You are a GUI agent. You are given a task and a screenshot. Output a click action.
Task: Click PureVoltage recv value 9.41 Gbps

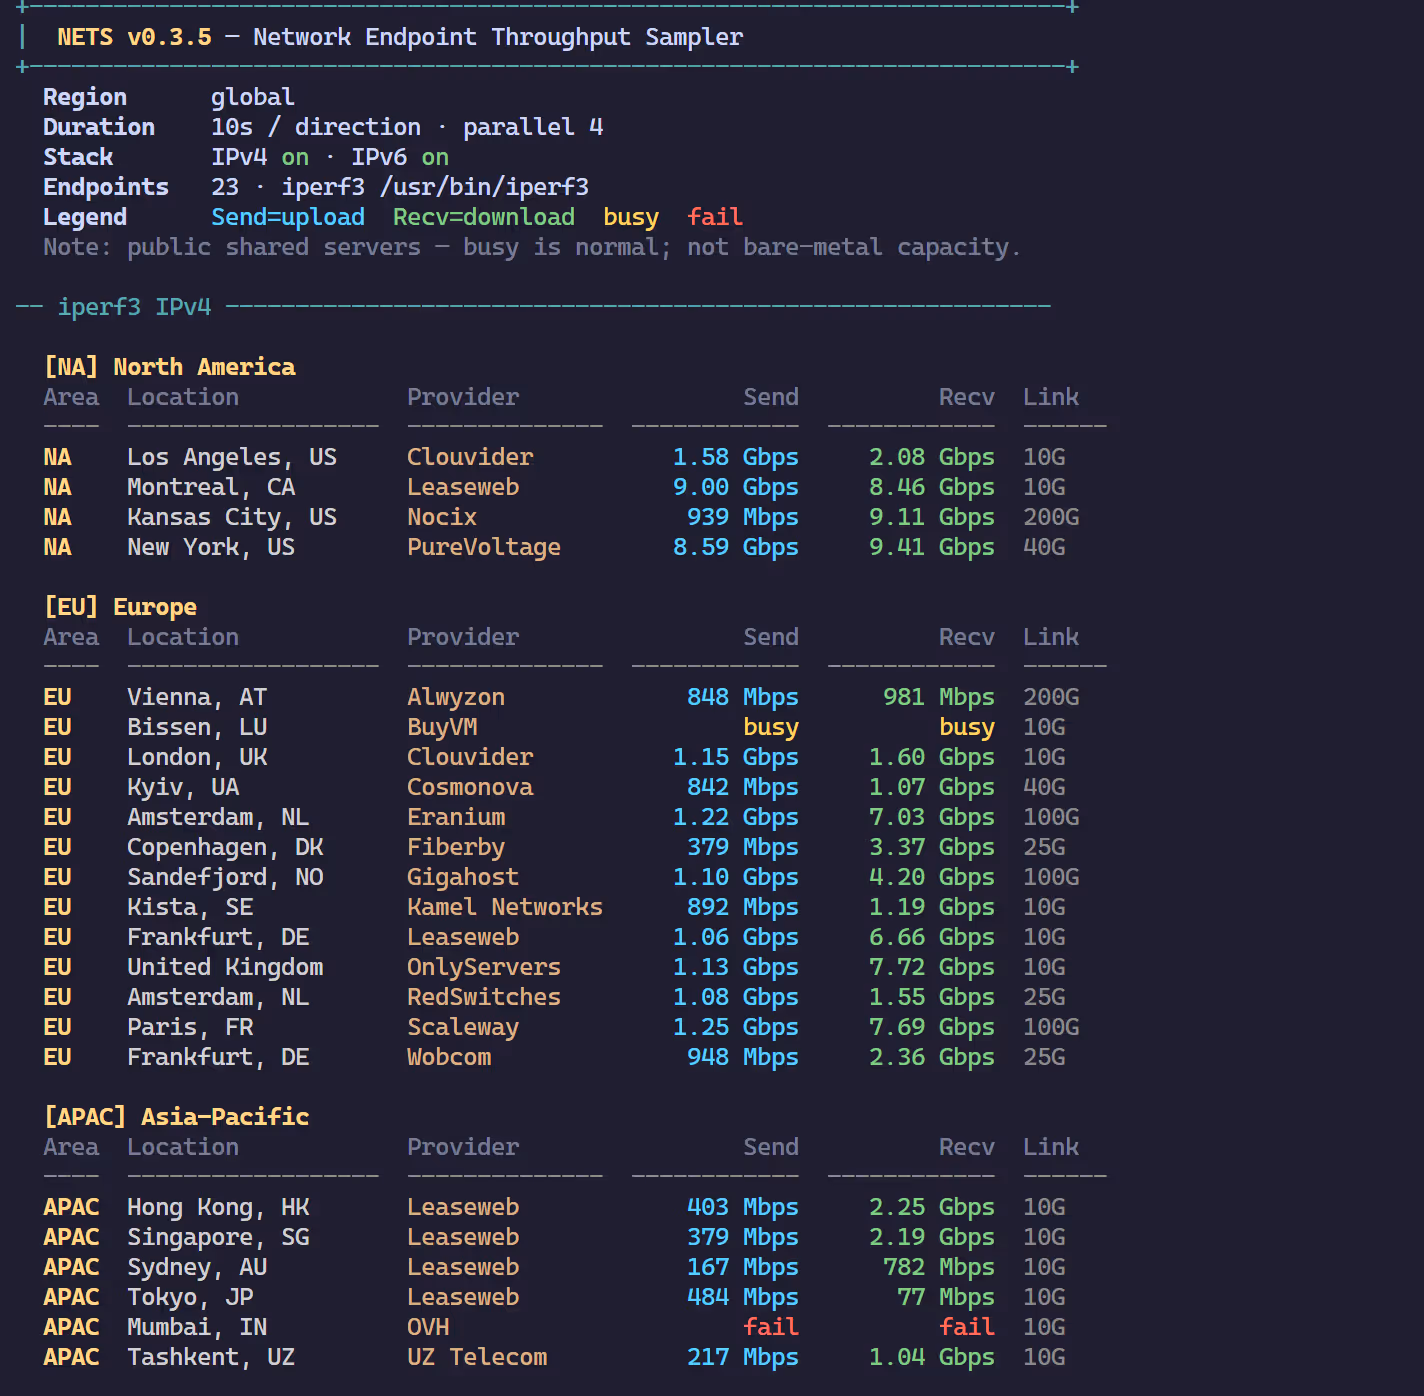click(932, 547)
